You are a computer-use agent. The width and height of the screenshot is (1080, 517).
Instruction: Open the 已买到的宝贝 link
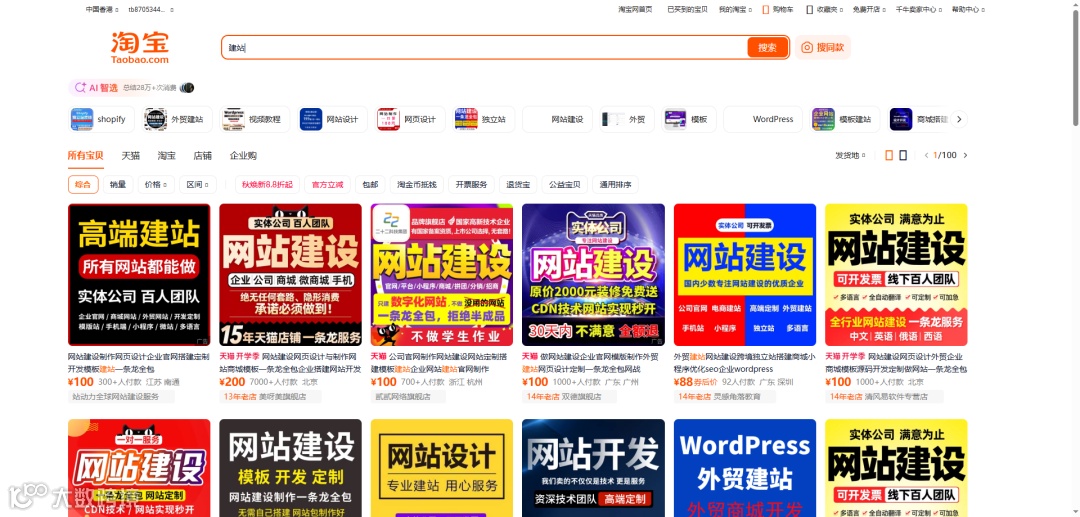click(685, 10)
